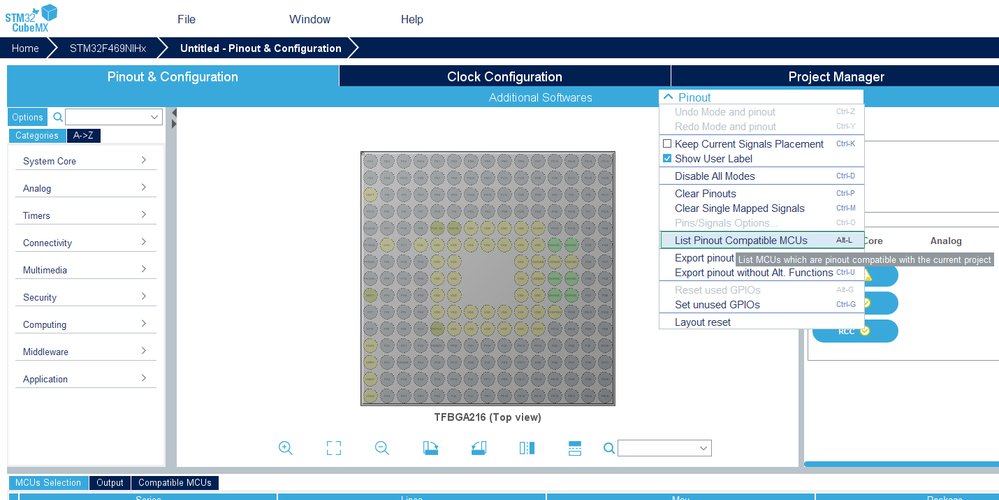Open the File menu
This screenshot has width=999, height=500.
186,19
